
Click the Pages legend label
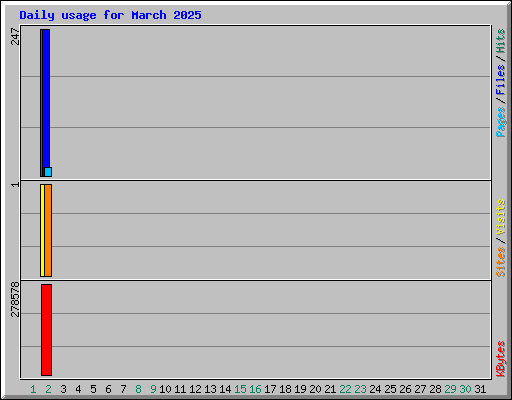(x=501, y=122)
